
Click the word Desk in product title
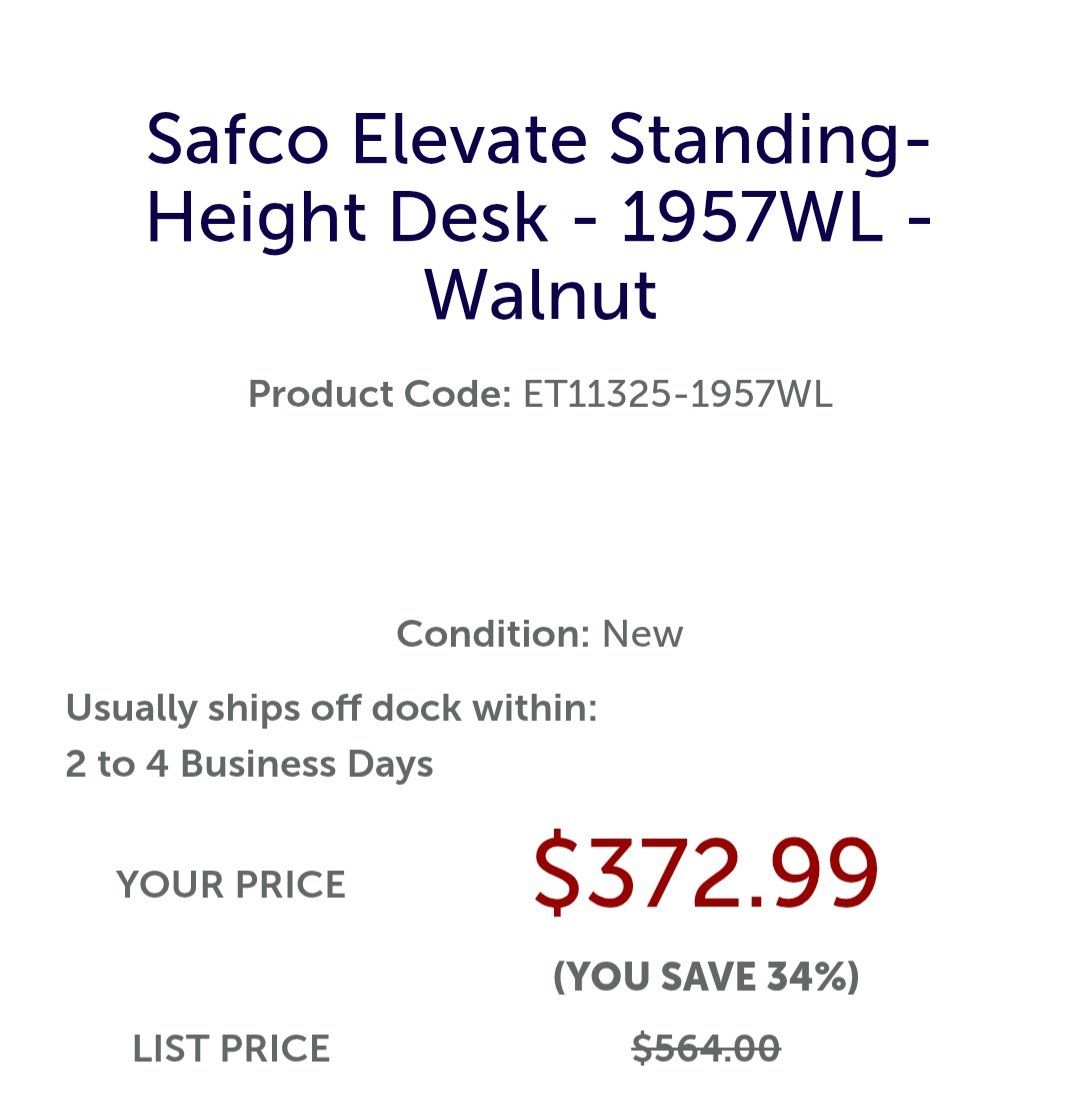[x=469, y=217]
